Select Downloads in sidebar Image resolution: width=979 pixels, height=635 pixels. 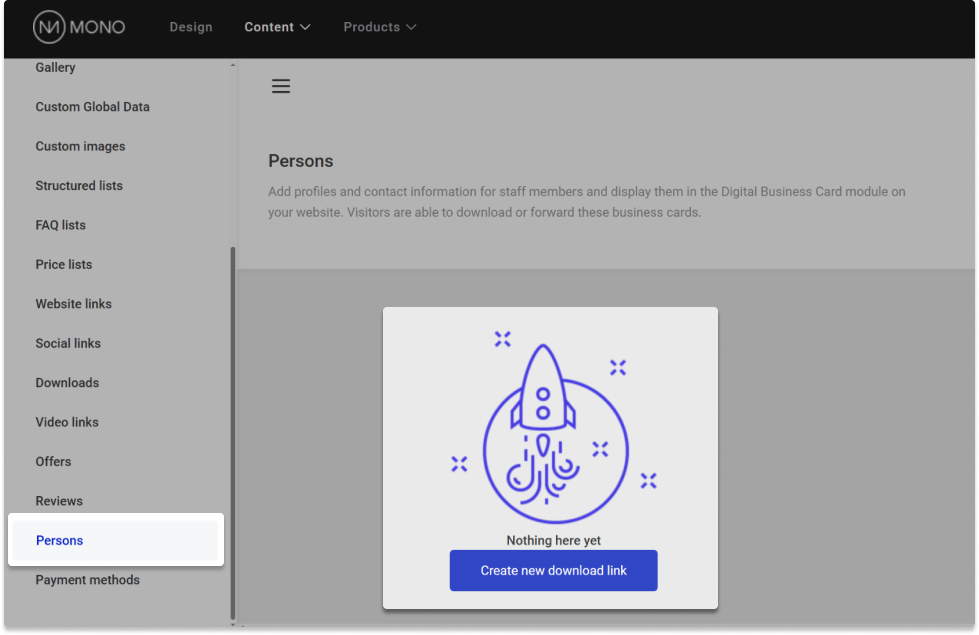coord(67,383)
